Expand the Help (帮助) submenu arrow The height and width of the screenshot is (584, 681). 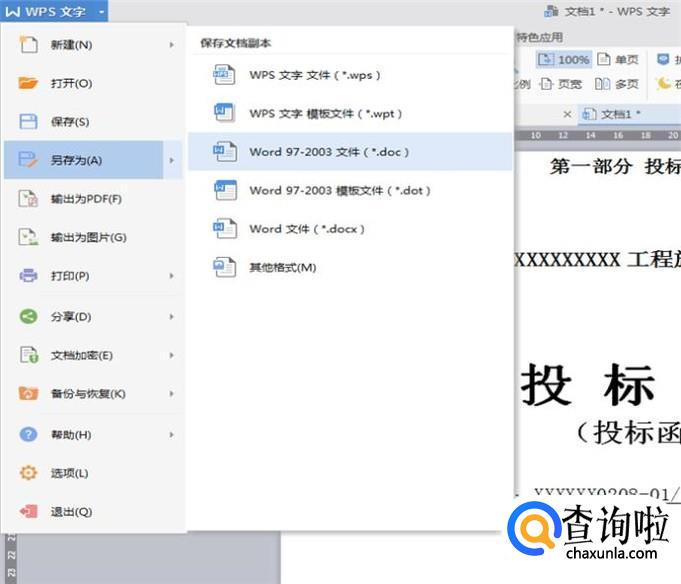172,435
